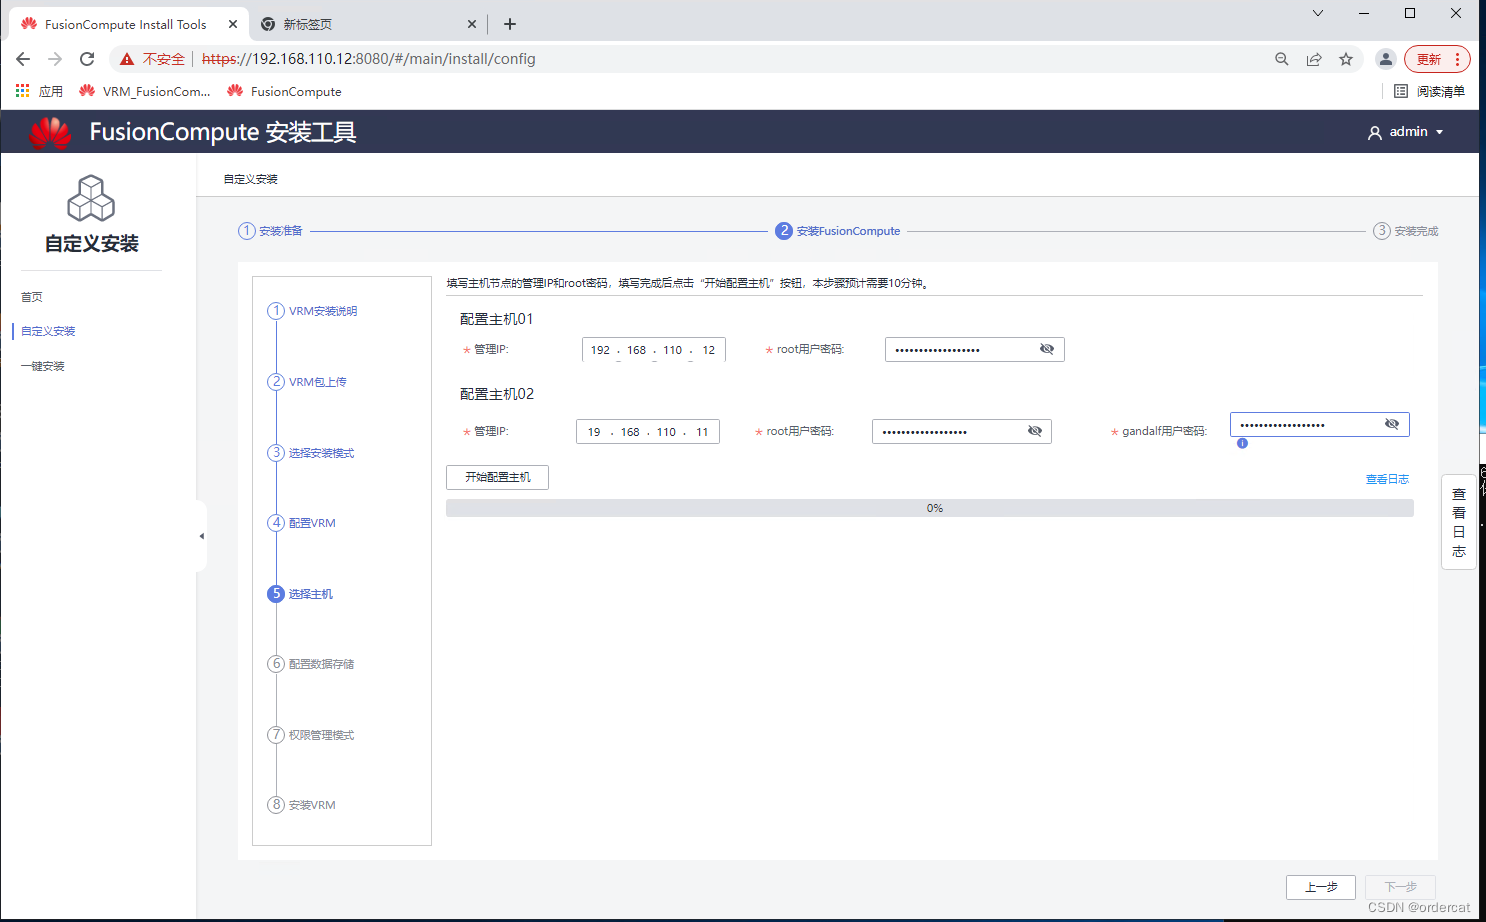Show host01 root password eye icon

1047,349
